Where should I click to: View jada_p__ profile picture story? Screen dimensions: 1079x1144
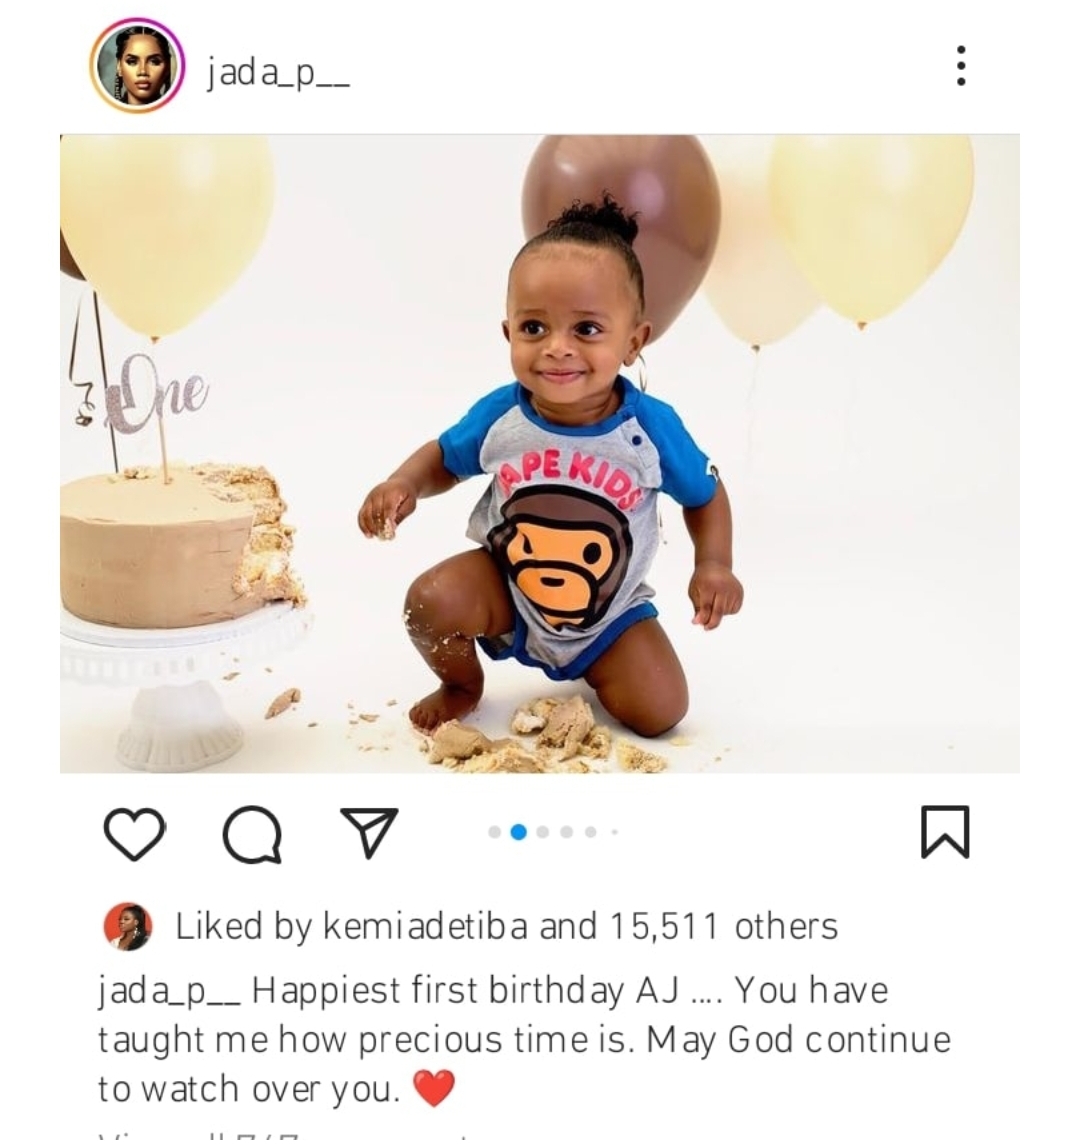pos(137,66)
